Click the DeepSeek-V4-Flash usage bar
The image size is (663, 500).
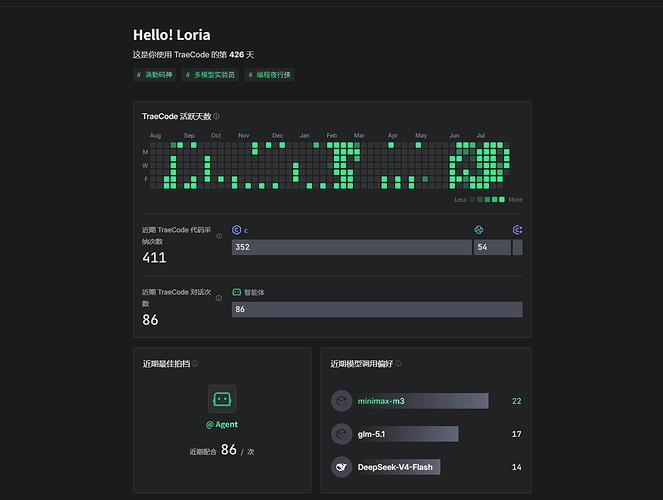397,467
